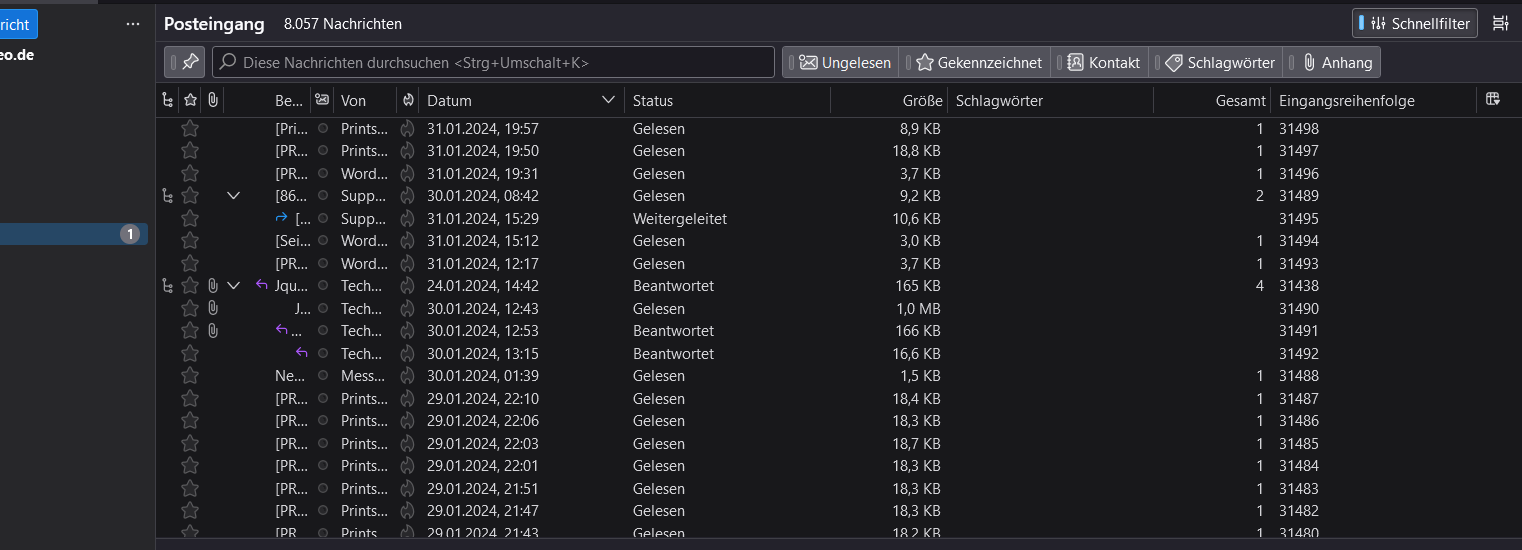
Task: Click the read-status column header icon
Action: click(321, 100)
